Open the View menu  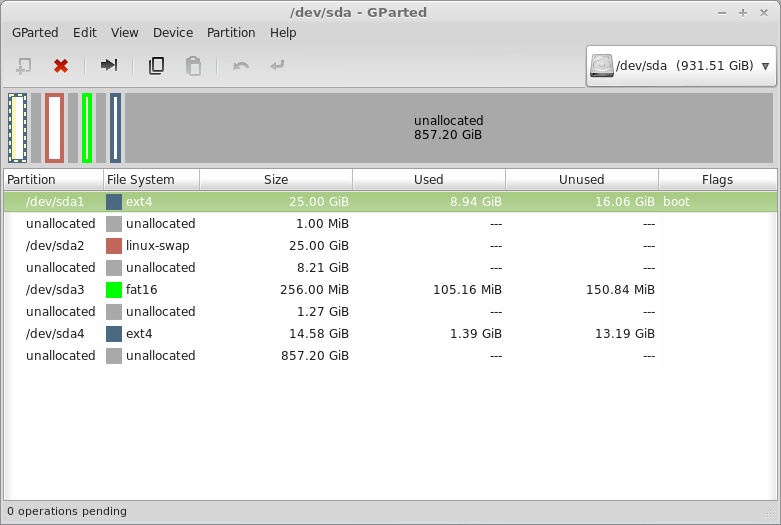coord(125,33)
